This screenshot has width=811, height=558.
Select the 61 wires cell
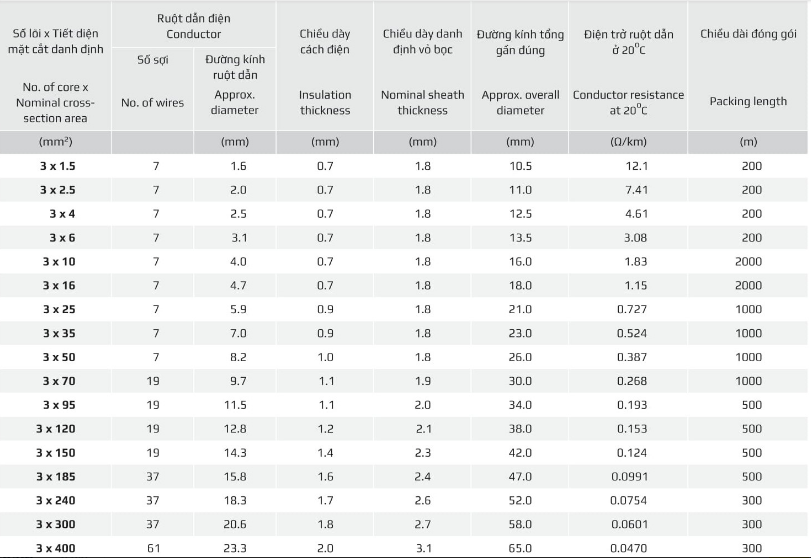(157, 548)
